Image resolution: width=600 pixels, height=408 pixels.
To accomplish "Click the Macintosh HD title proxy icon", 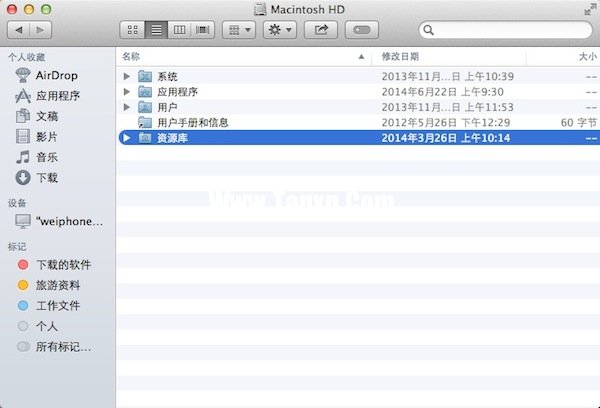I will pyautogui.click(x=260, y=9).
